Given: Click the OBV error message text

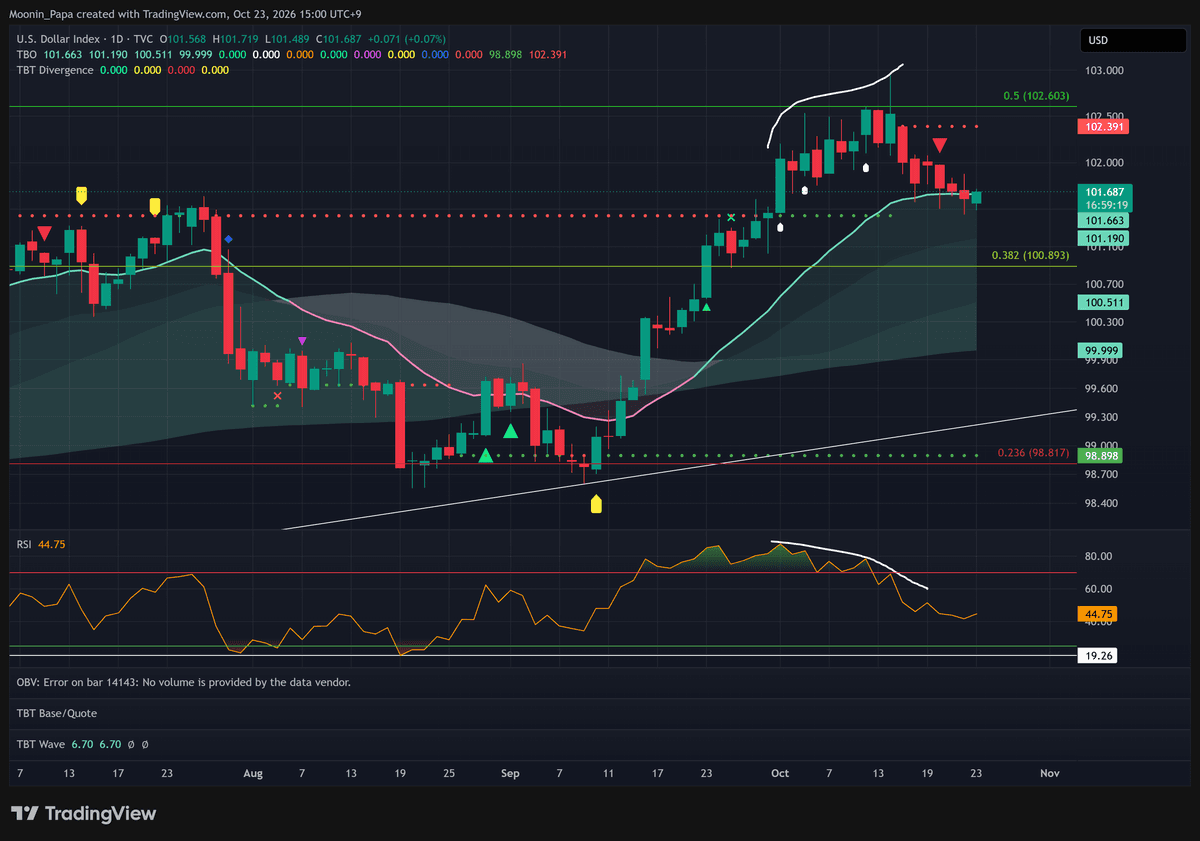Looking at the screenshot, I should [x=184, y=682].
